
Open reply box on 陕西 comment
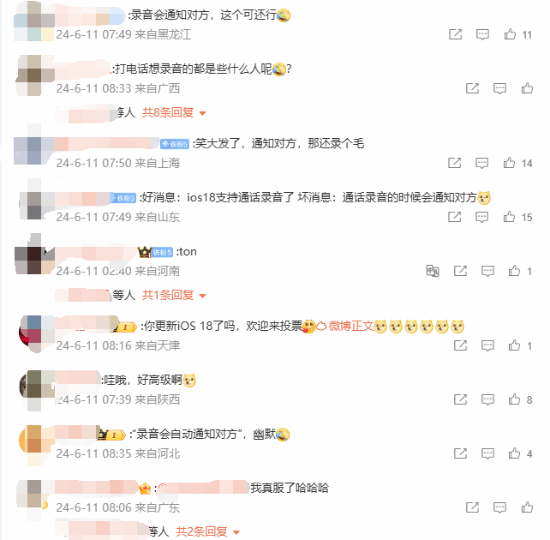coord(488,399)
